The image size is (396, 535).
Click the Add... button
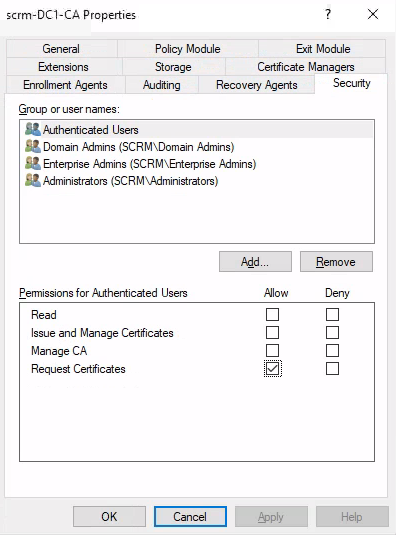[255, 262]
